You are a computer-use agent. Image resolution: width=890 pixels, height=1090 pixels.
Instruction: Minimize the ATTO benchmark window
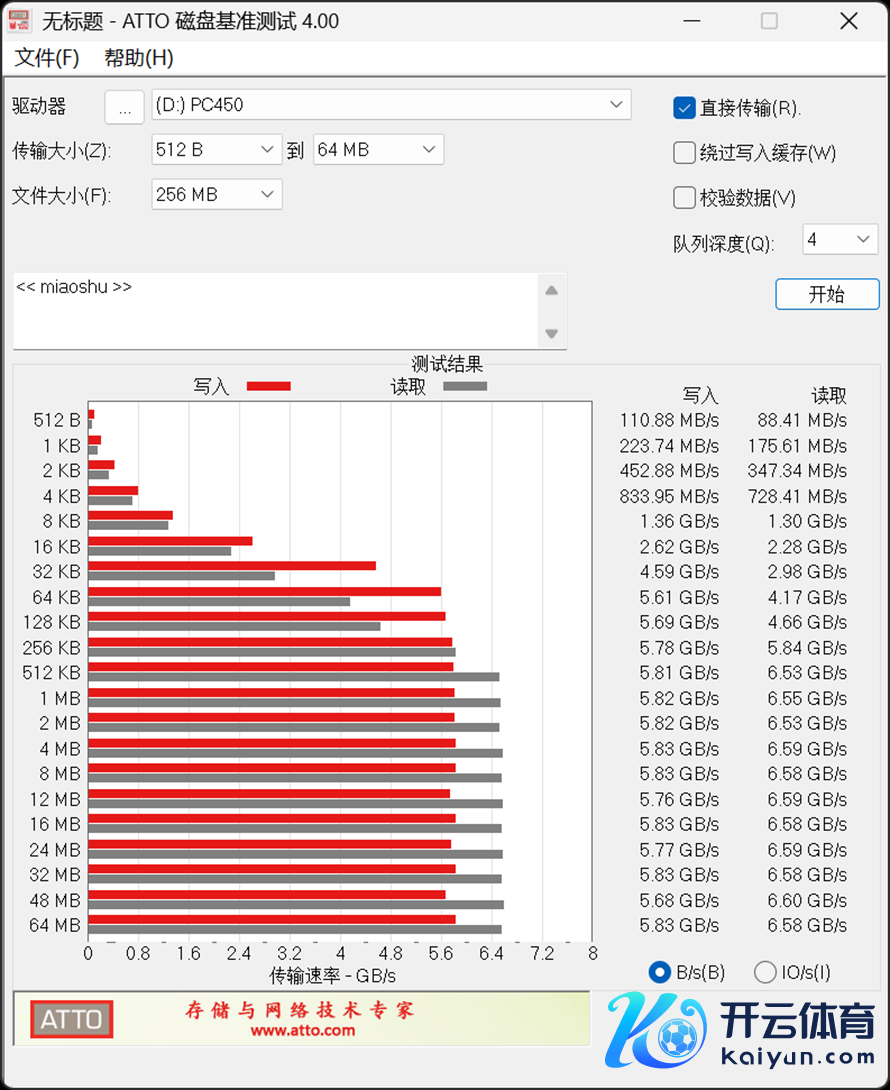[691, 21]
